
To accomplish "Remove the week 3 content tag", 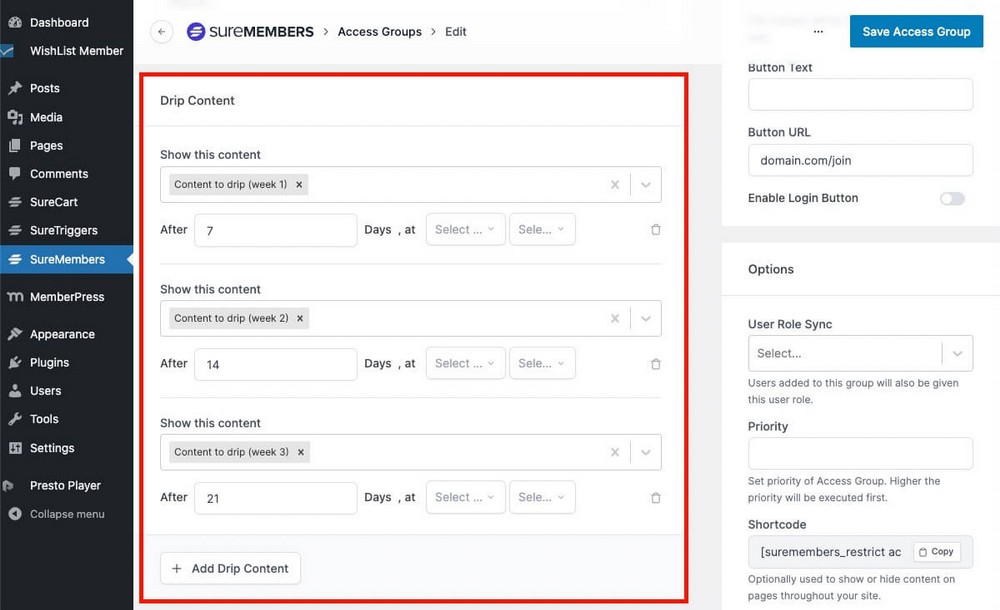I will coord(300,452).
